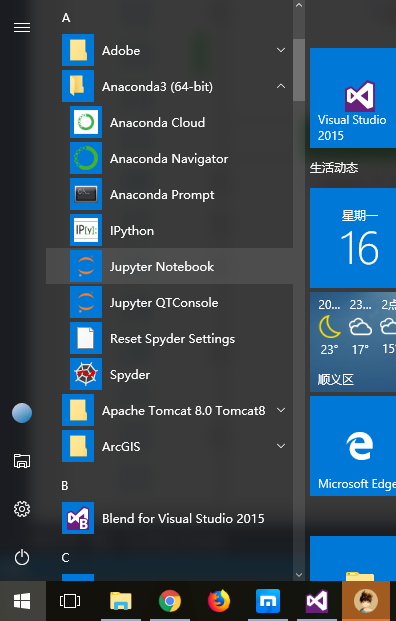Open the weather tile for 顺义区
The image size is (396, 621).
pyautogui.click(x=353, y=342)
